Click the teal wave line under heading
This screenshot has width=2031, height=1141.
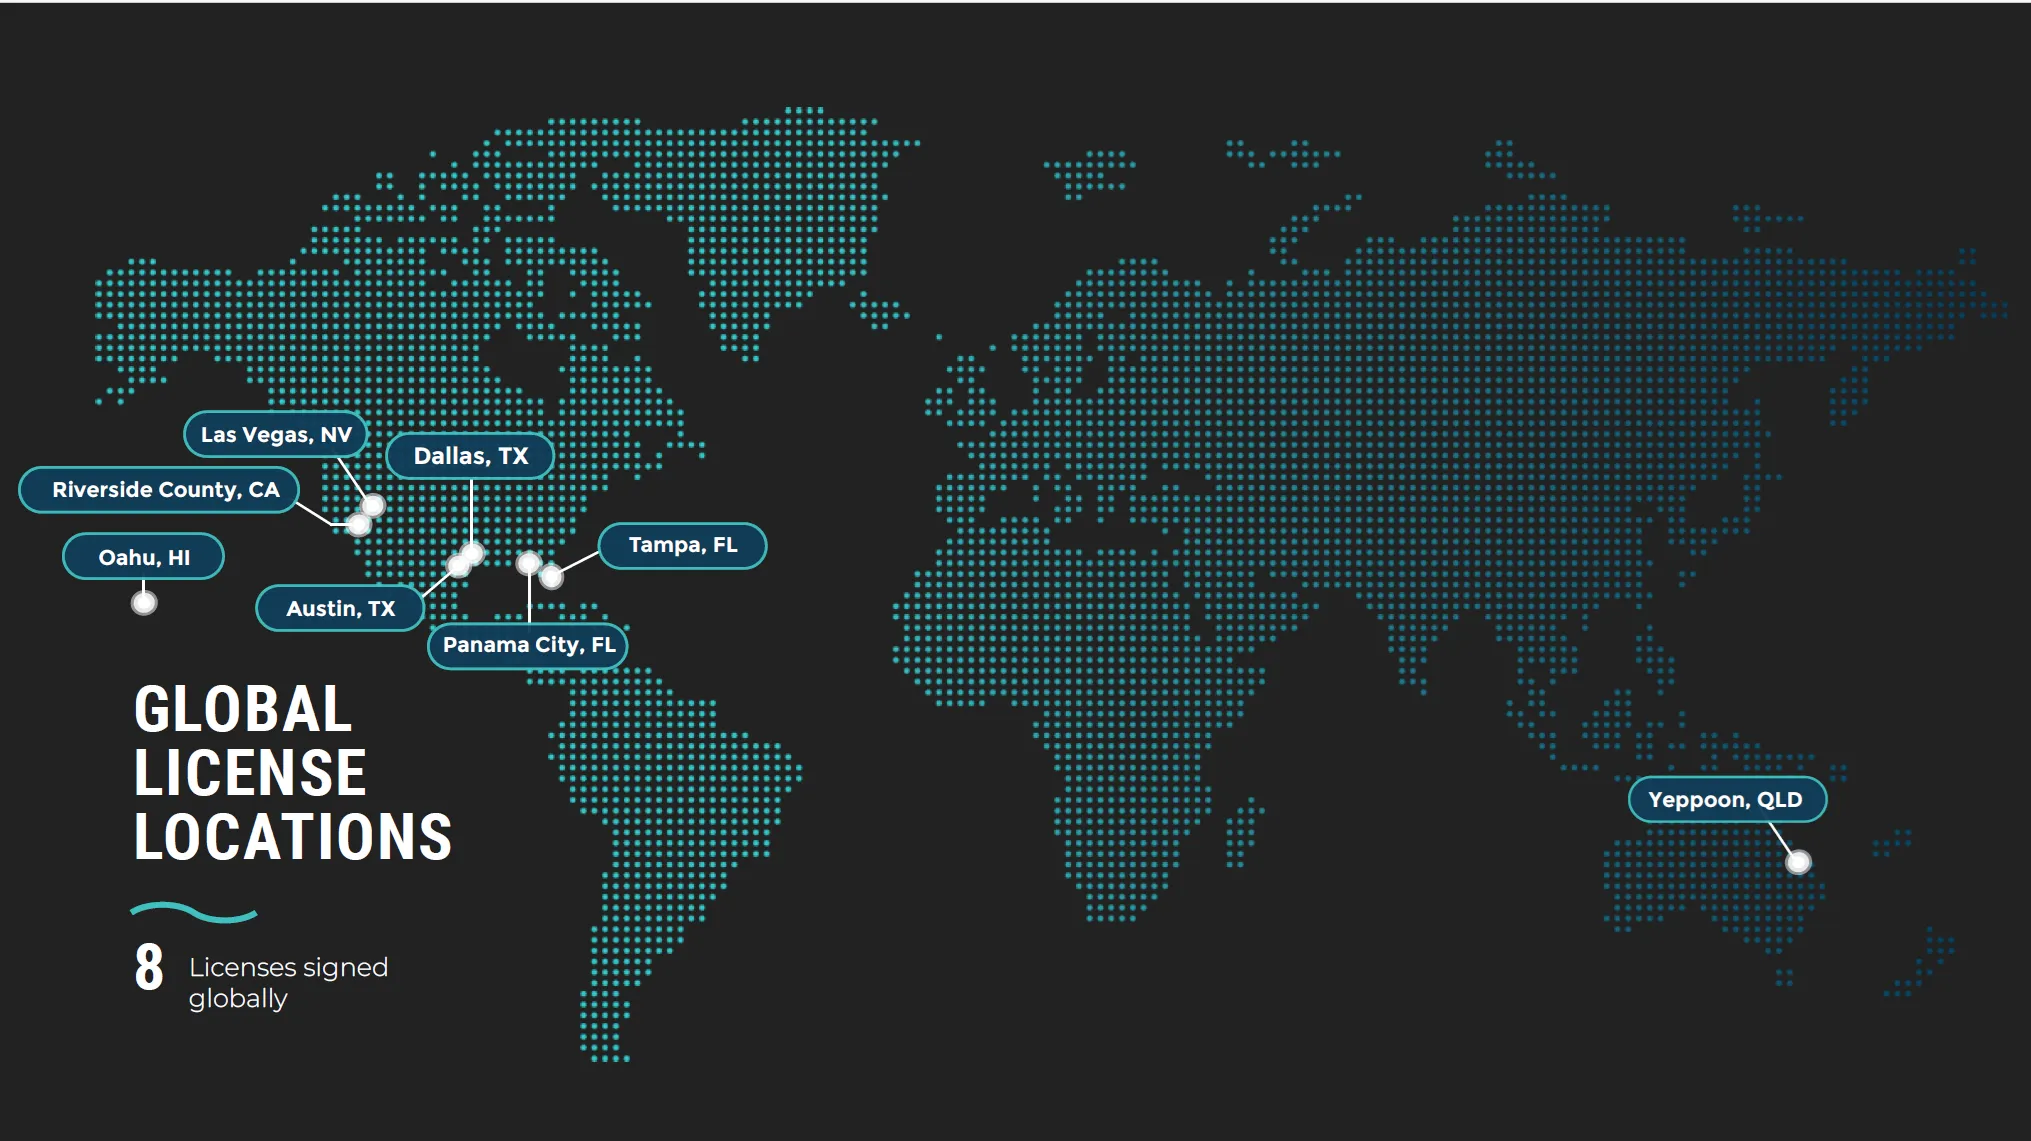(194, 912)
